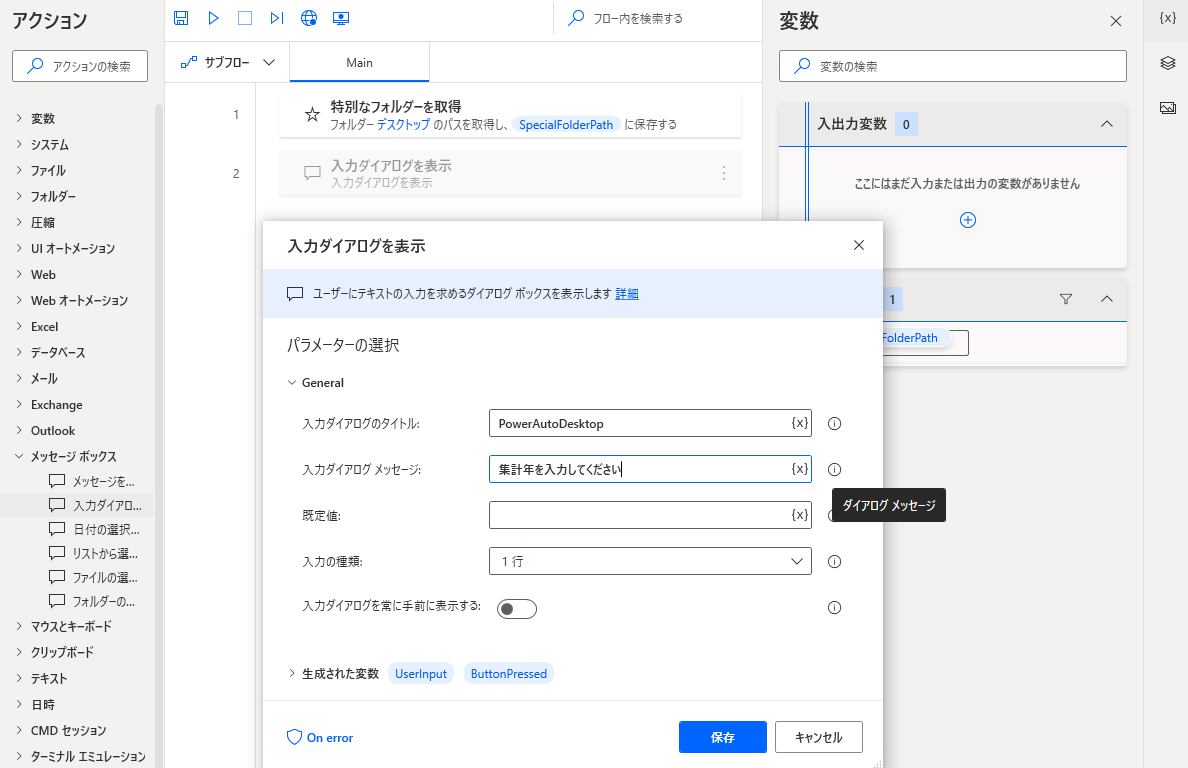Open the Images panel icon
This screenshot has width=1188, height=768.
pyautogui.click(x=1168, y=108)
